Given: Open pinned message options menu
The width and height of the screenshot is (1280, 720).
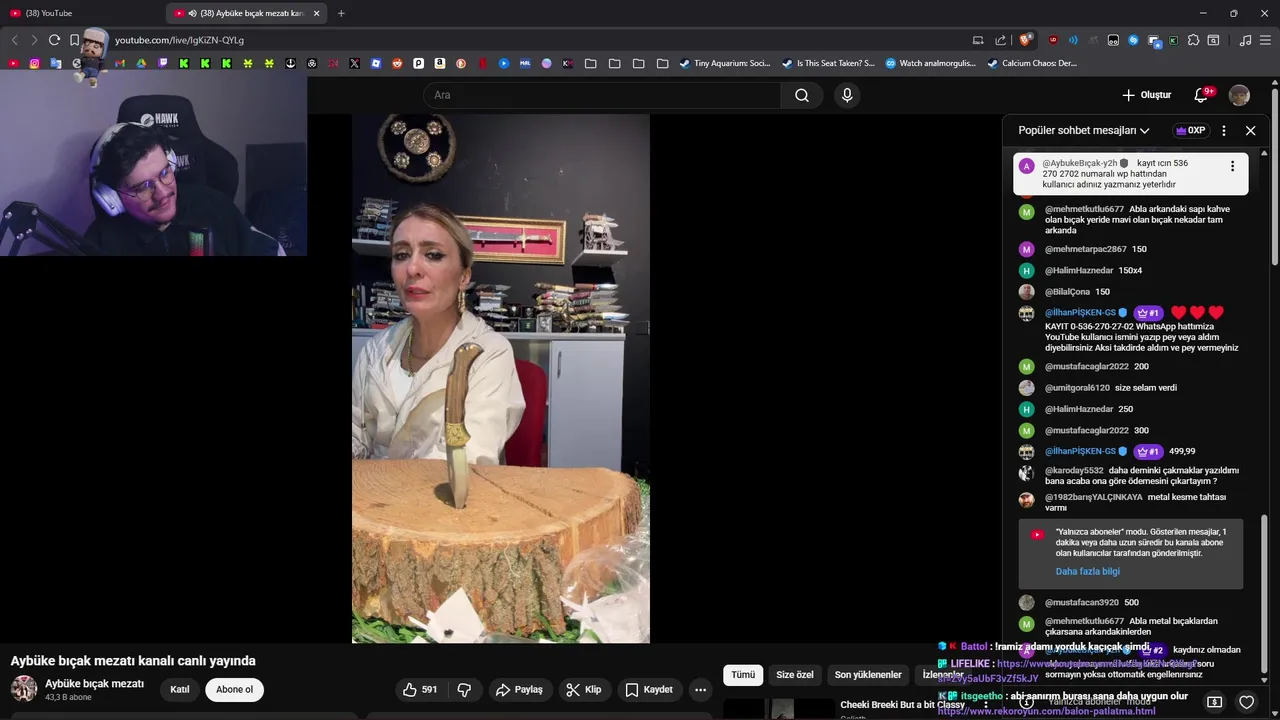Looking at the screenshot, I should (1232, 166).
